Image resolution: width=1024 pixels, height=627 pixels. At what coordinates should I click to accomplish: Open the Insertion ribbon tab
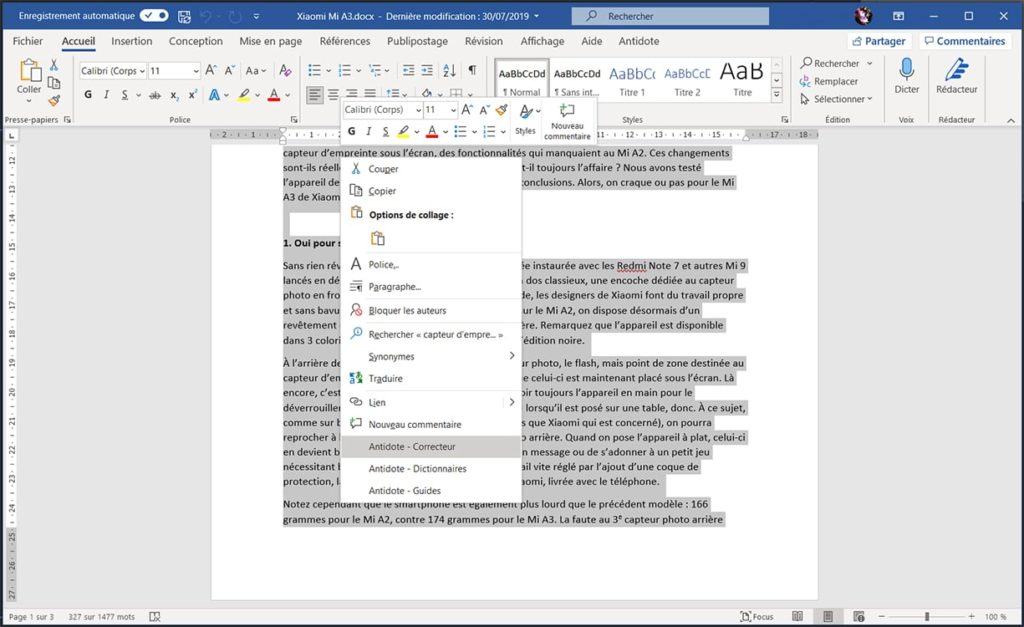click(131, 41)
